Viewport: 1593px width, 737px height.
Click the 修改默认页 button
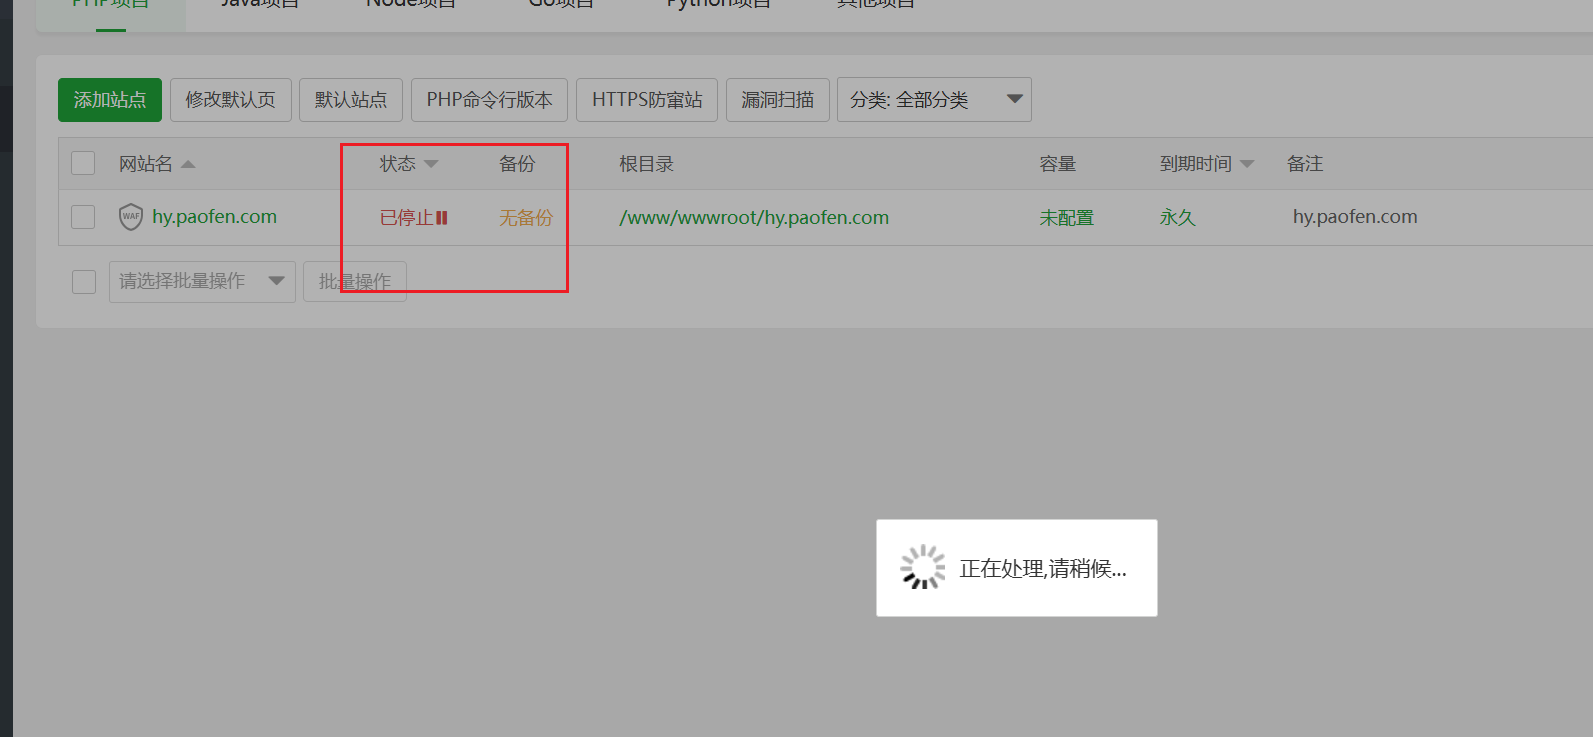click(x=230, y=100)
